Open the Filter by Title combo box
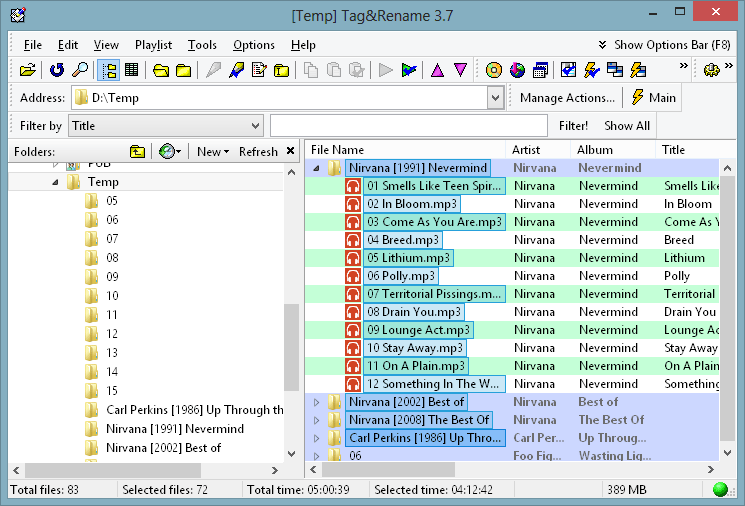This screenshot has height=506, width=745. pyautogui.click(x=166, y=126)
